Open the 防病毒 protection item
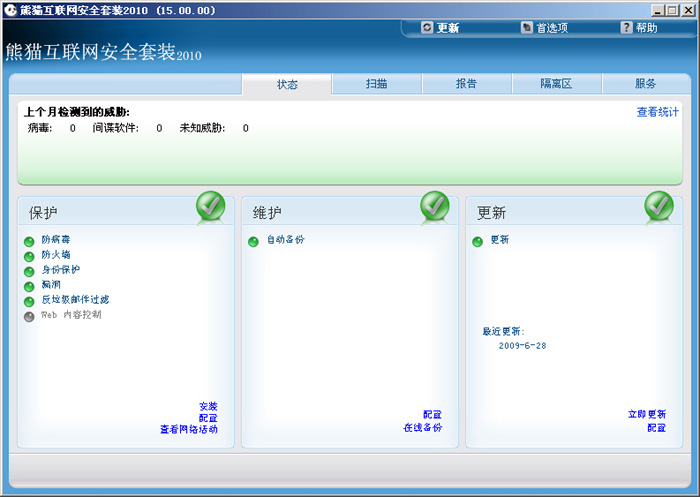The width and height of the screenshot is (700, 497). tap(56, 240)
